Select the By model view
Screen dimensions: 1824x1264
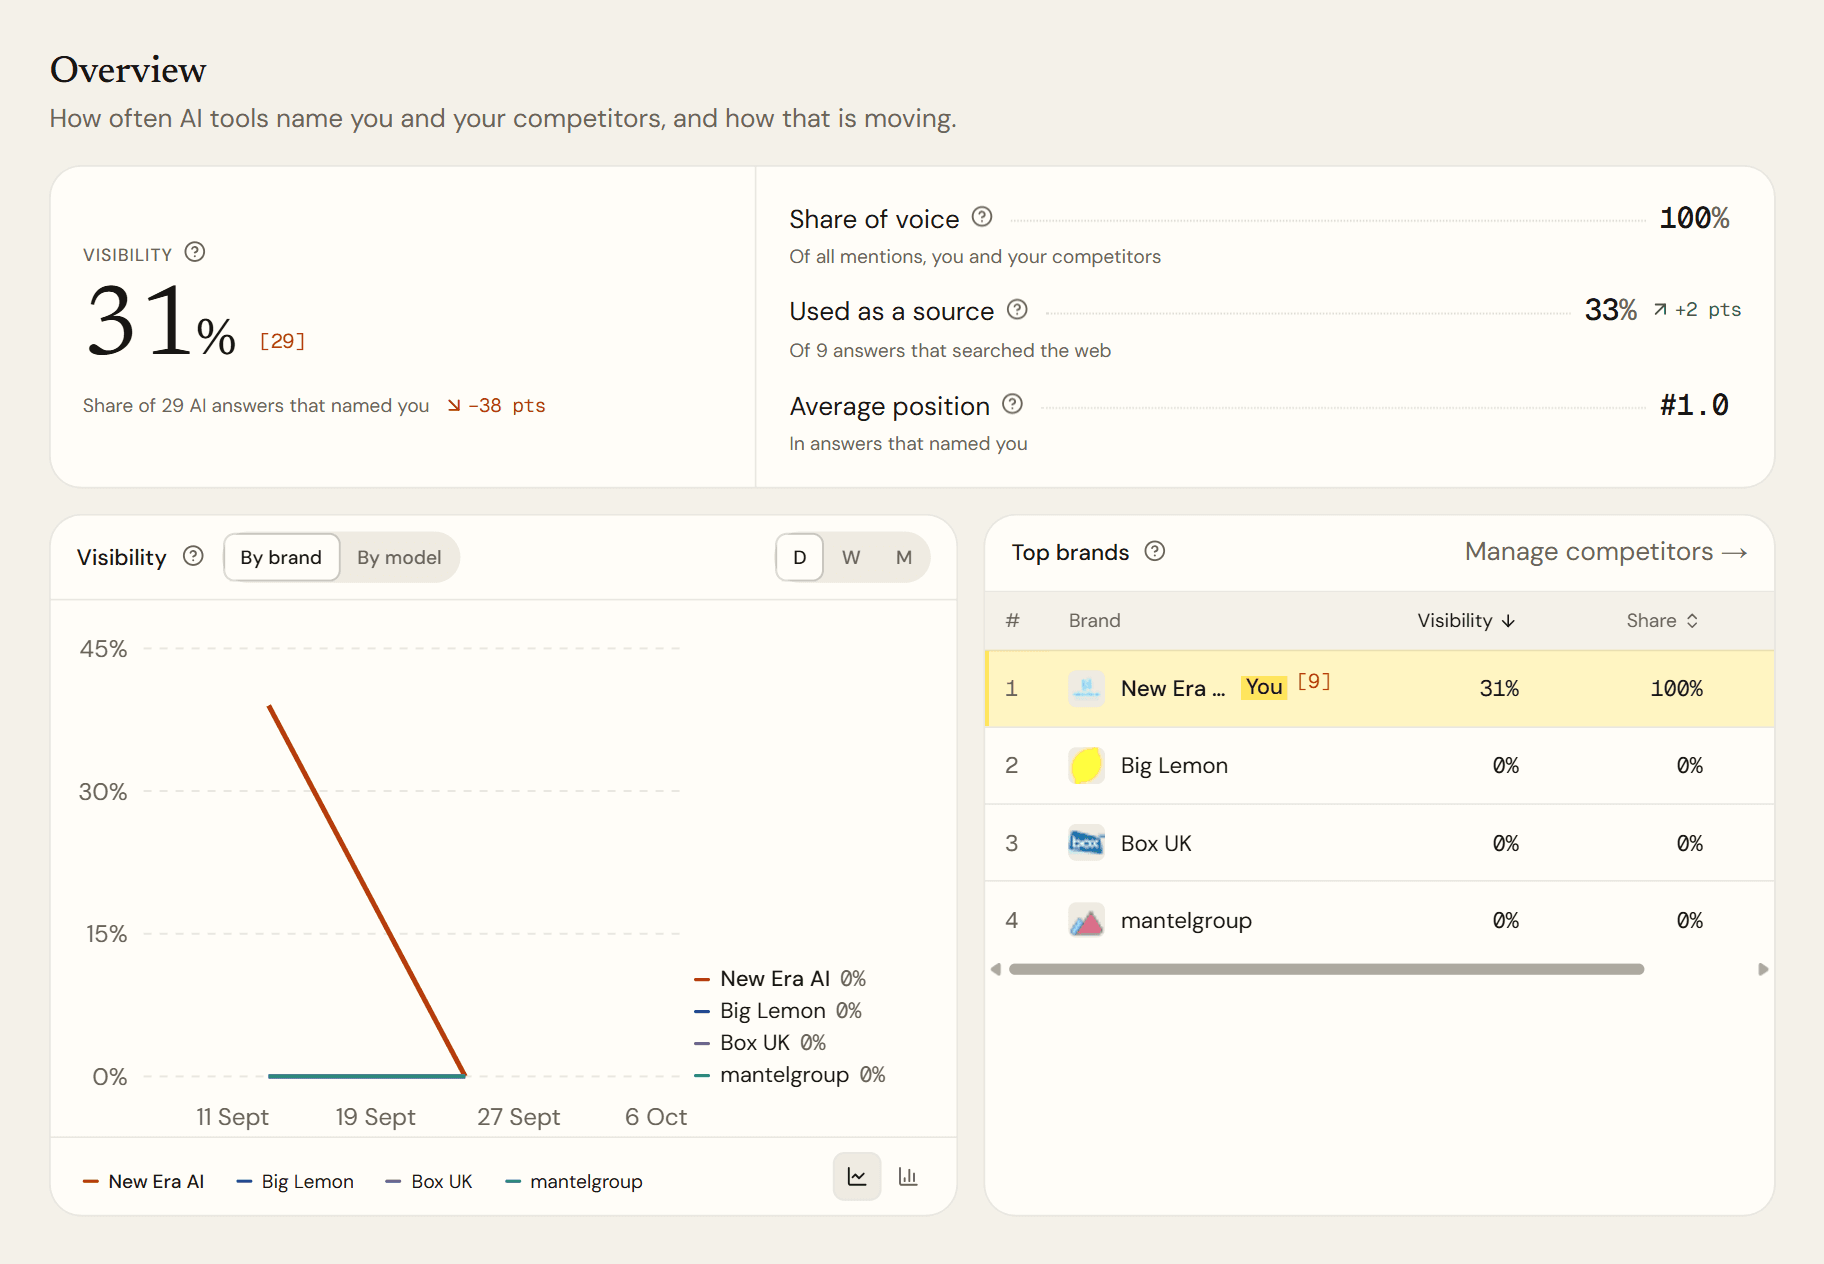pos(399,557)
